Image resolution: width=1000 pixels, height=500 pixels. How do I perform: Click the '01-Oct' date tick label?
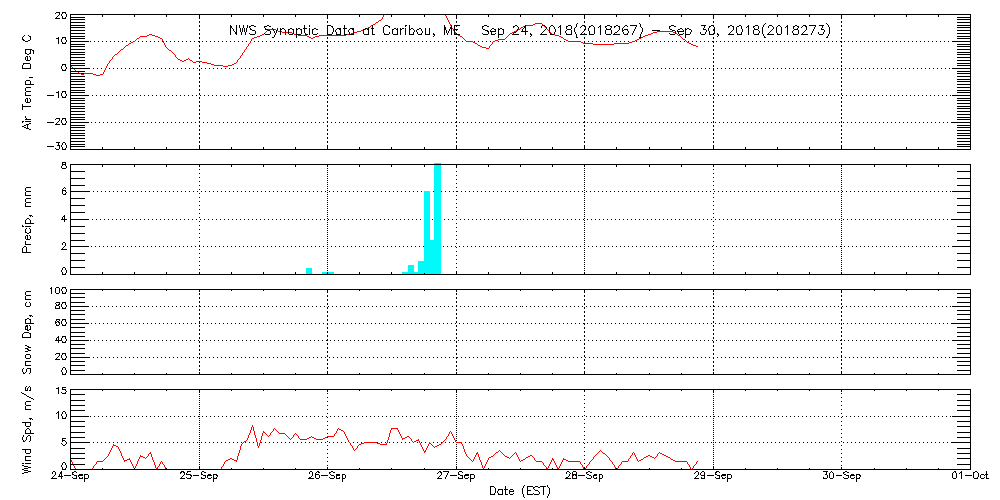pos(970,477)
